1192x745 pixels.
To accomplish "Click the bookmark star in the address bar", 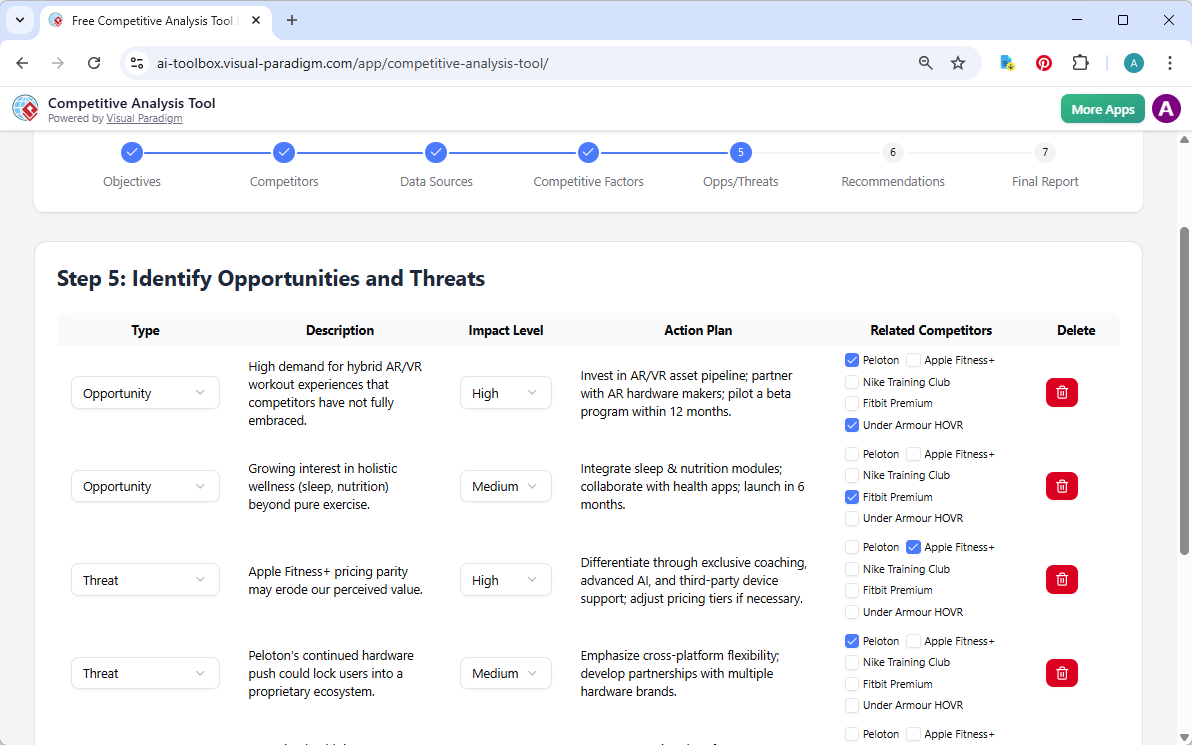I will tap(958, 62).
